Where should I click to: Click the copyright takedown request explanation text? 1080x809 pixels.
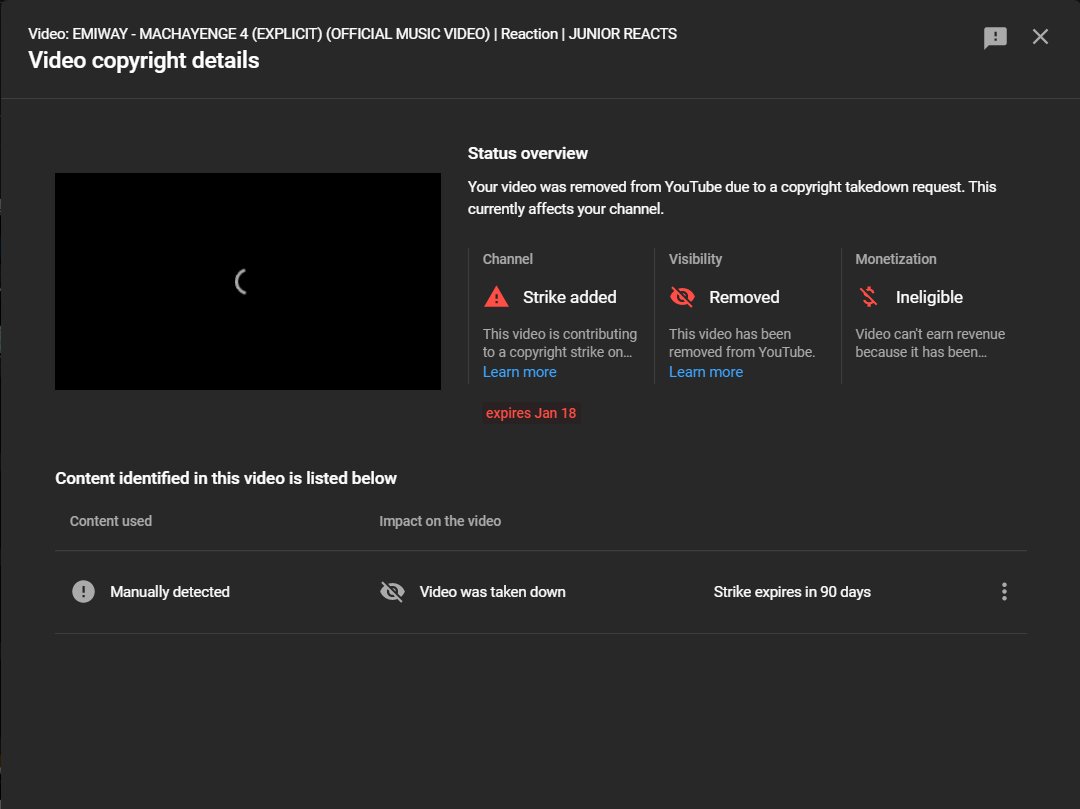point(731,198)
